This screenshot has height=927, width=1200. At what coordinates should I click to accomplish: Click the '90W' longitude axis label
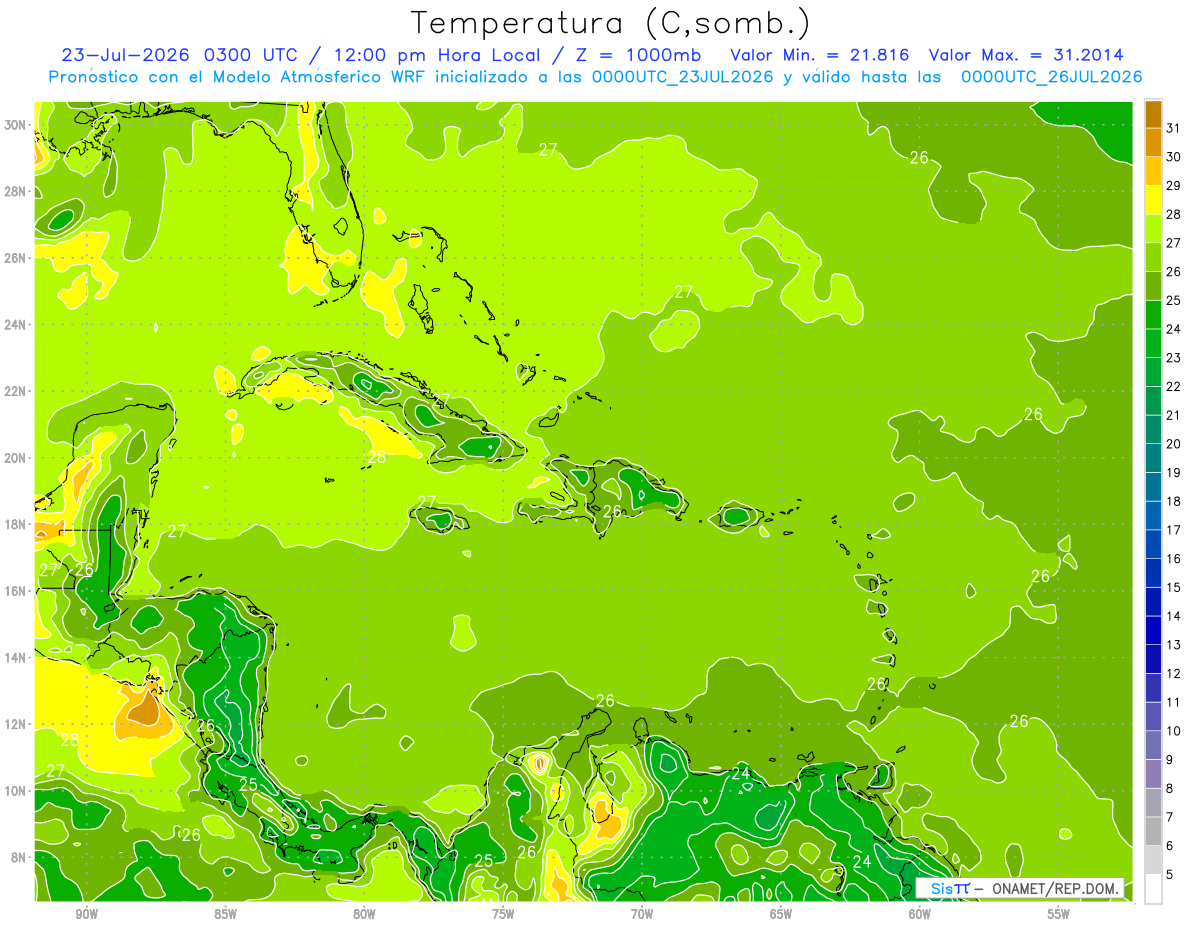point(86,914)
